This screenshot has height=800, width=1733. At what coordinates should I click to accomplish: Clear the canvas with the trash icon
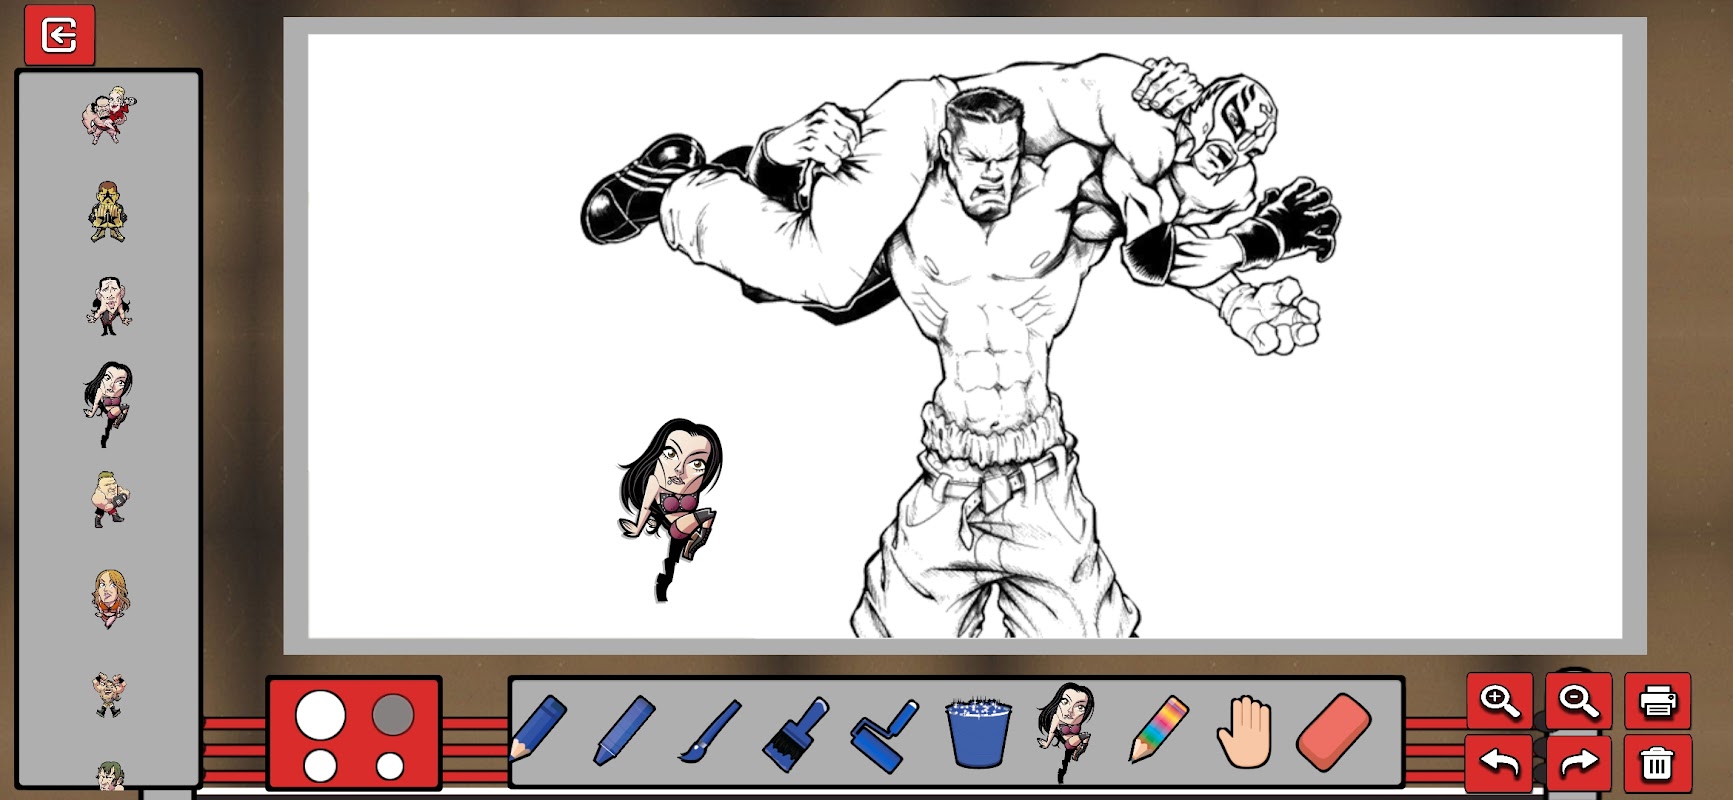click(1658, 763)
